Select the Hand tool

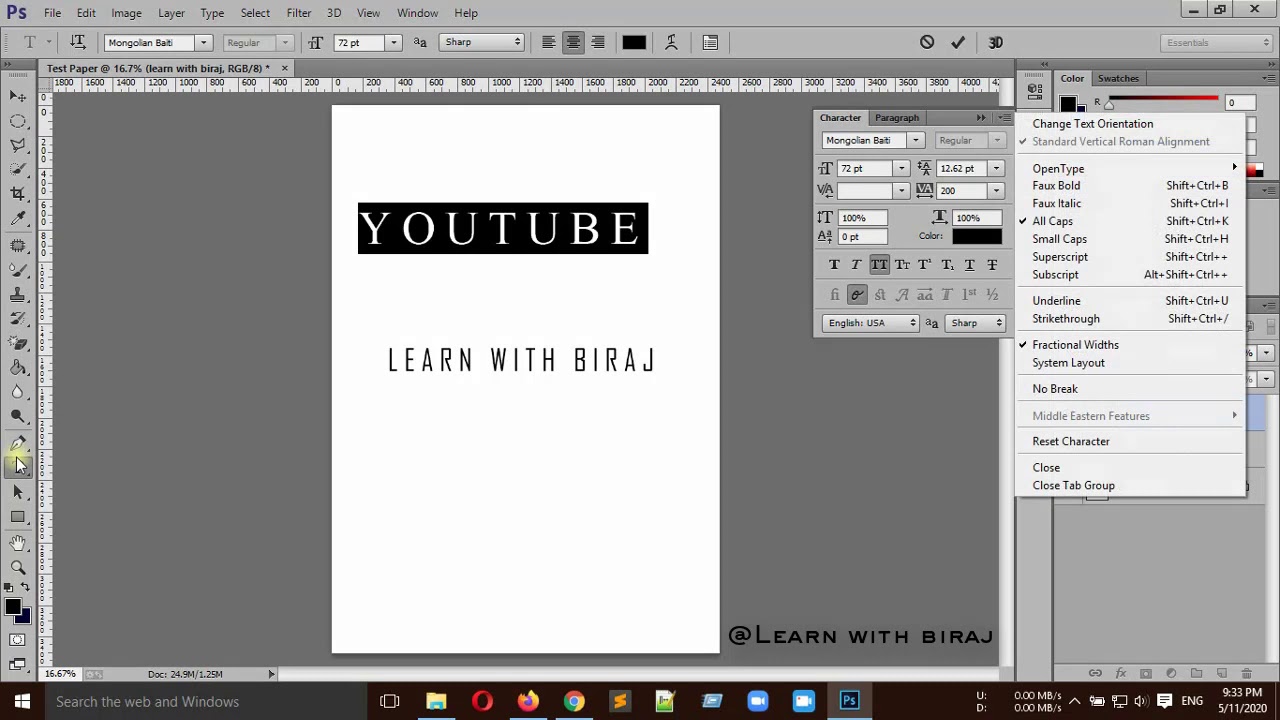[x=18, y=542]
